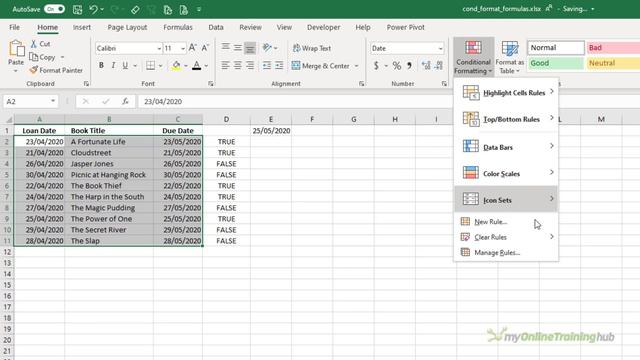Click the bottom align icon

[x=250, y=48]
